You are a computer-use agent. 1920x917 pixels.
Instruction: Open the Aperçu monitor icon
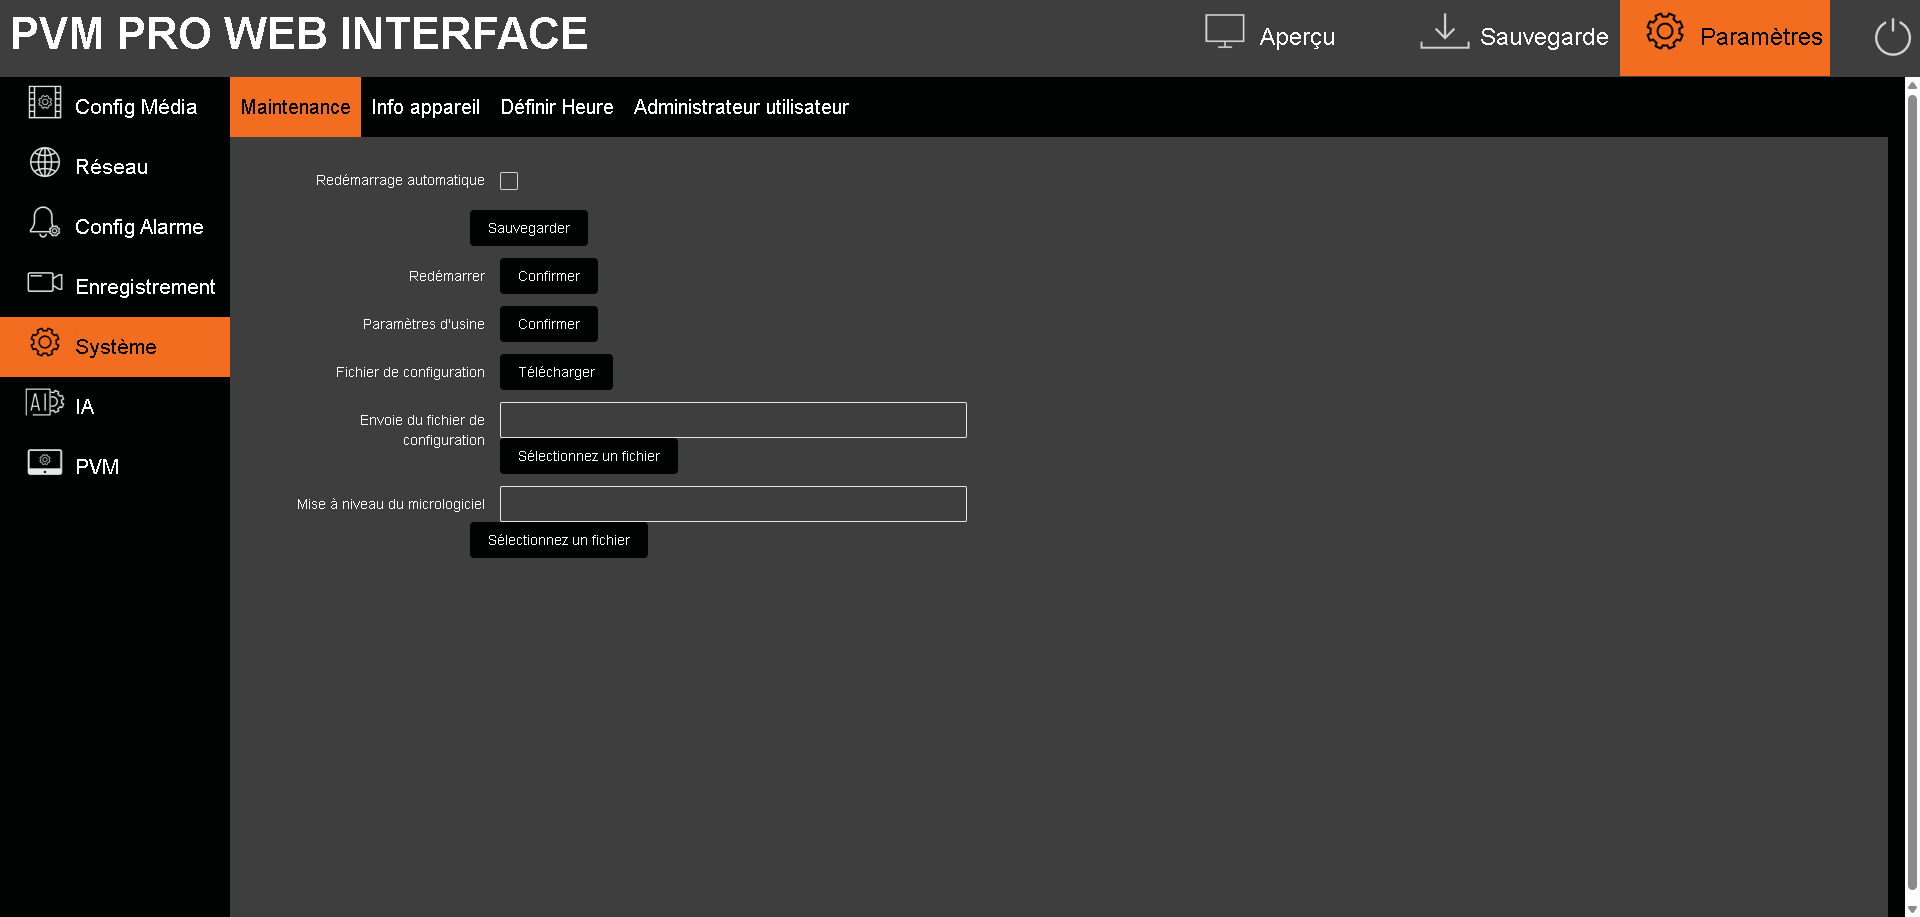coord(1224,31)
